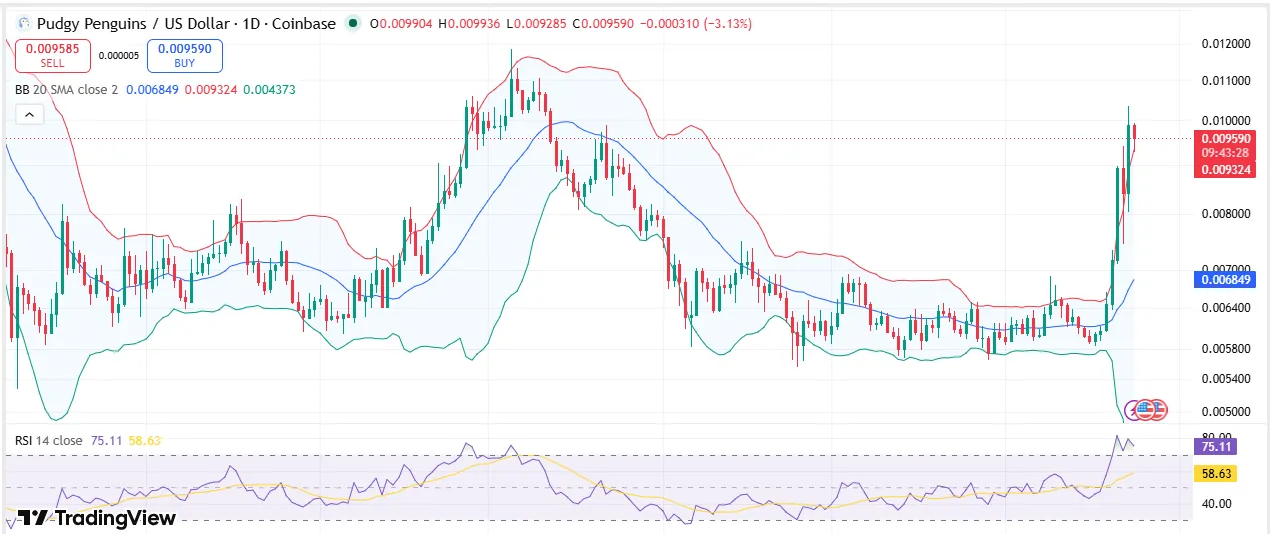The image size is (1270, 534).
Task: Click the 40.00 RSI scale label
Action: click(x=1216, y=504)
